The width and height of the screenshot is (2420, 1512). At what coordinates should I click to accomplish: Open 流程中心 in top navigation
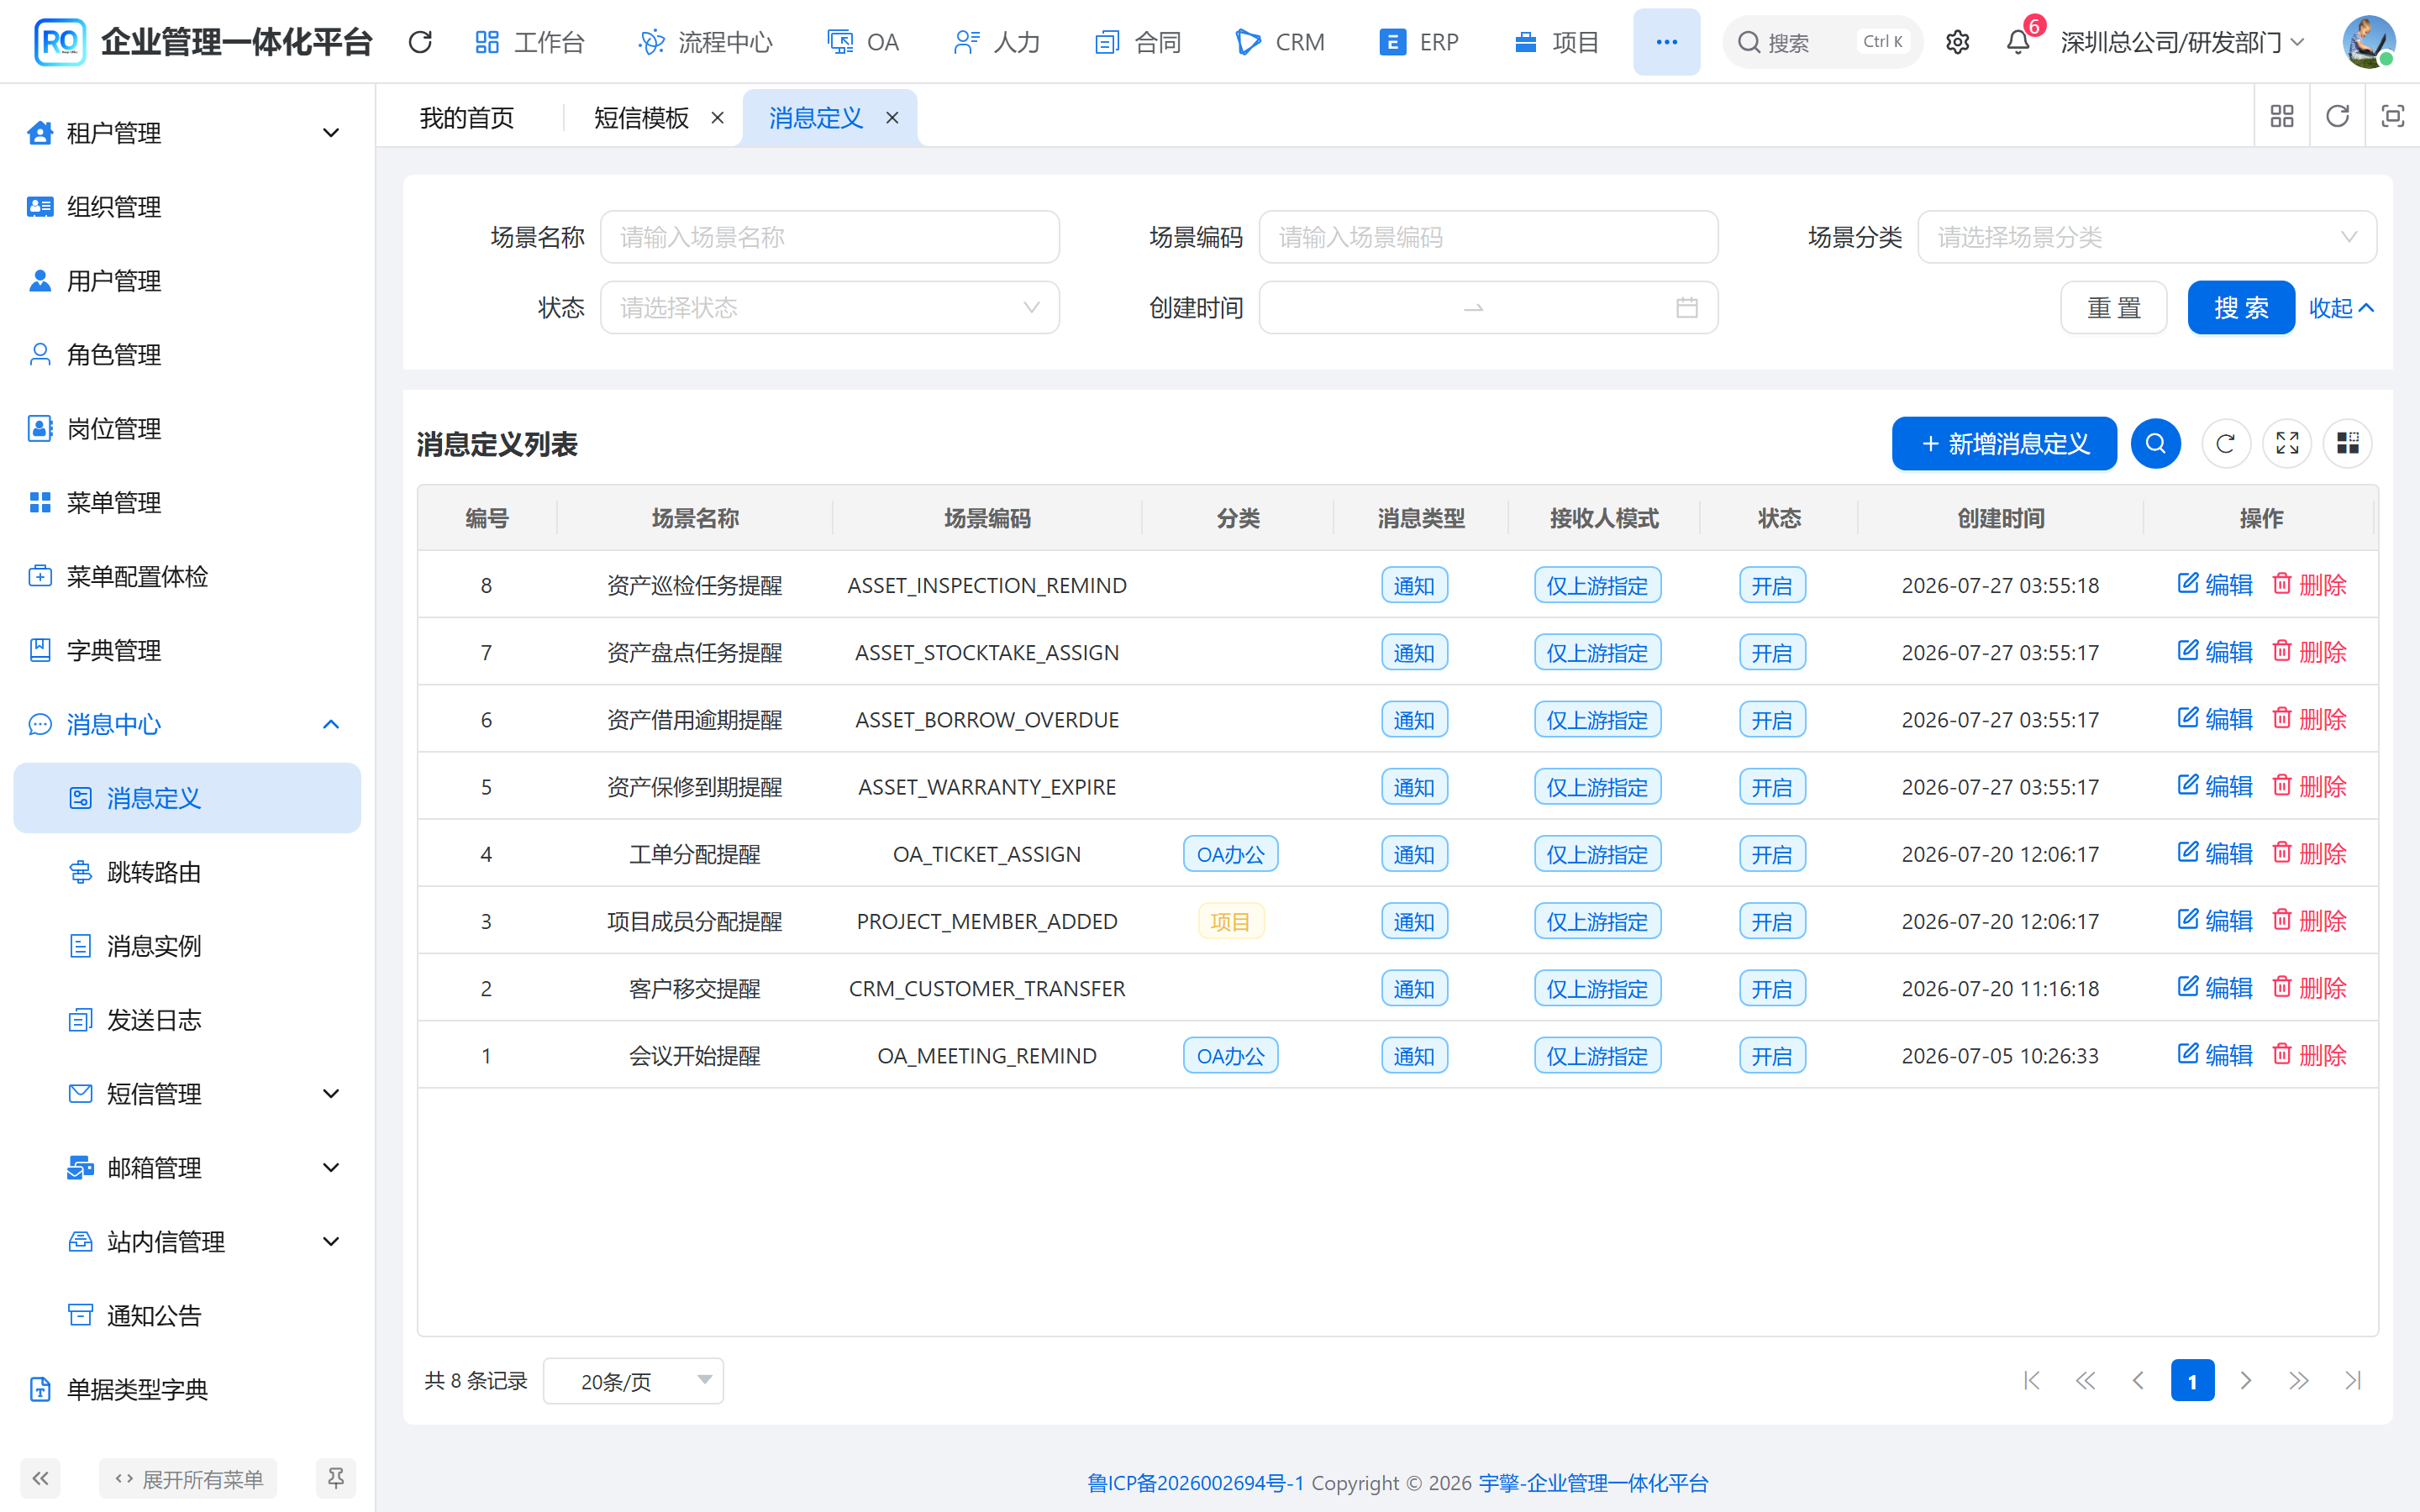pyautogui.click(x=706, y=42)
